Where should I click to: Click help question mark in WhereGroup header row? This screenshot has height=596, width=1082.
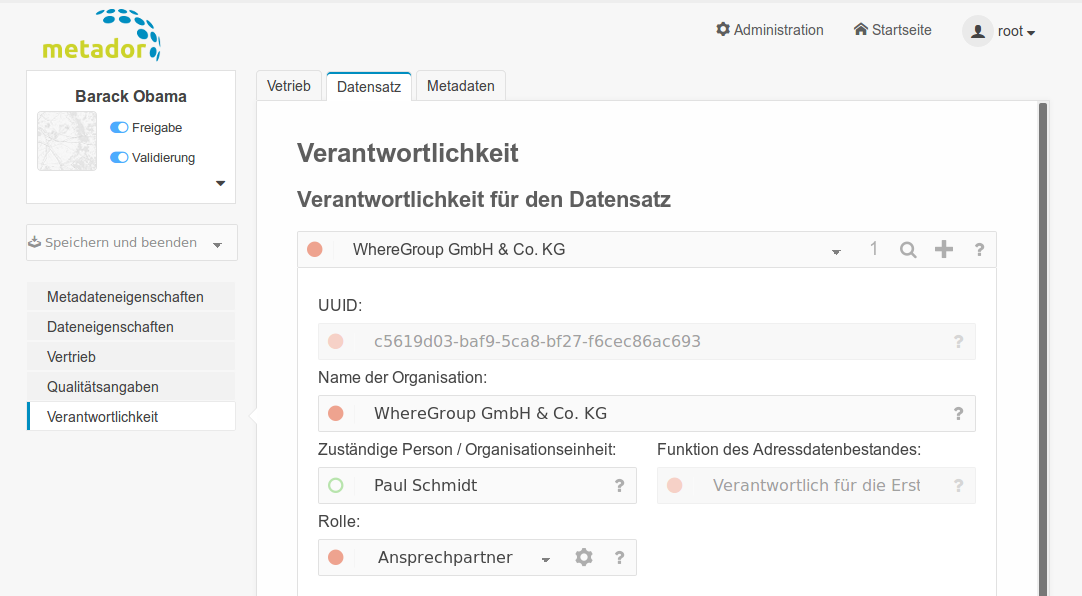979,250
